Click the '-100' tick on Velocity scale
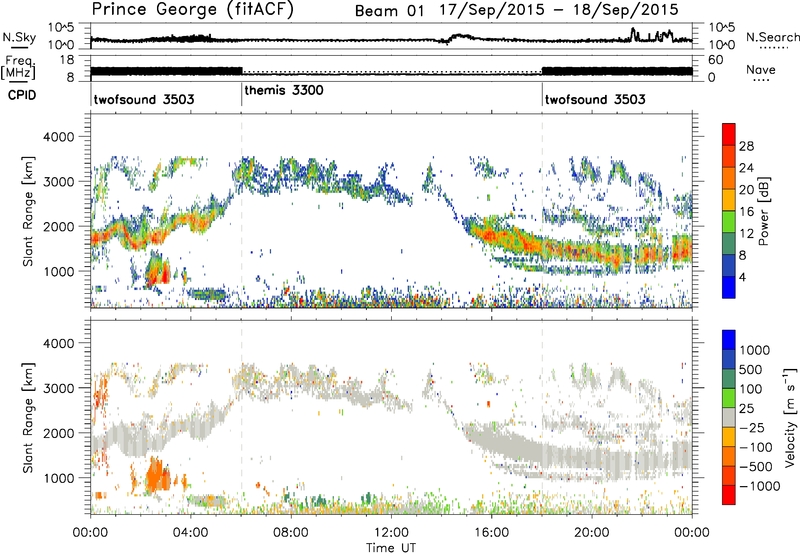This screenshot has height=554, width=800. [756, 447]
